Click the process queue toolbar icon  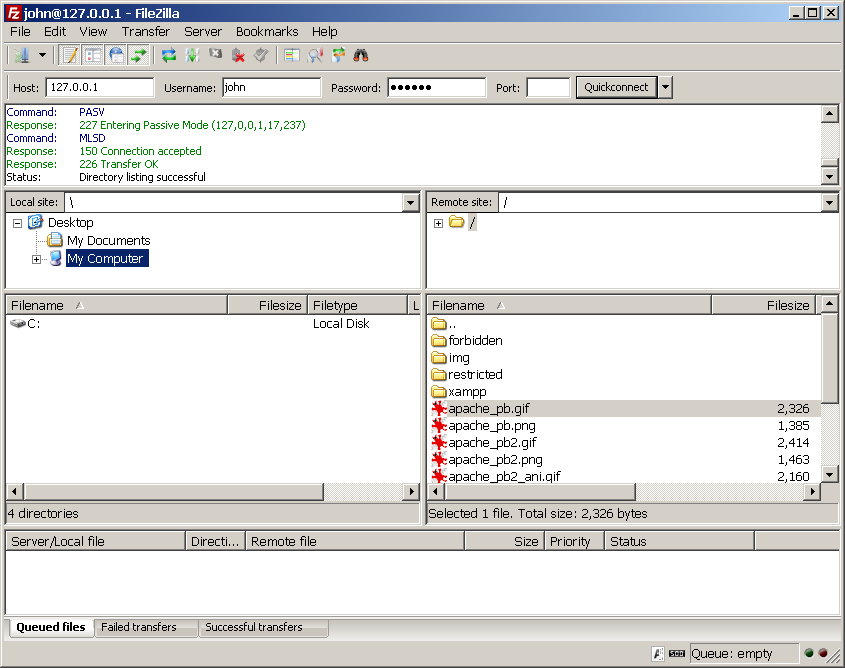192,56
